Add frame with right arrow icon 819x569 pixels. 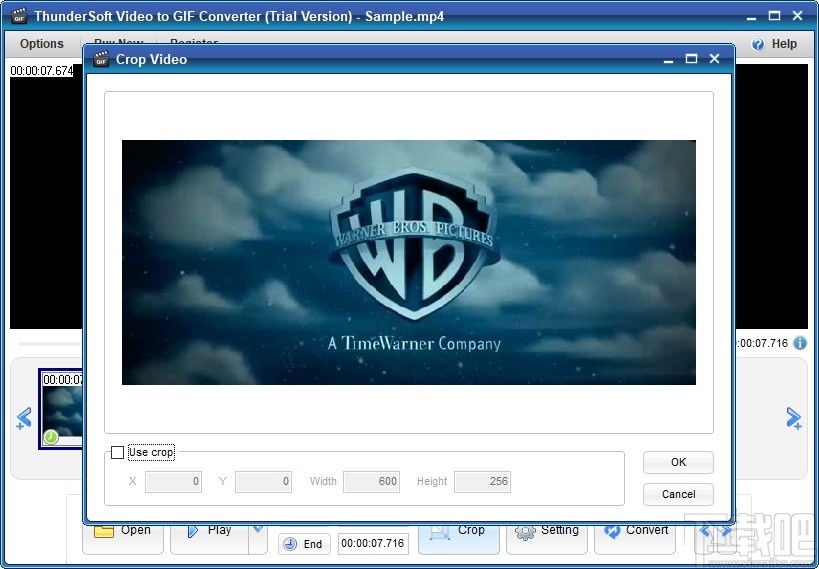(794, 418)
